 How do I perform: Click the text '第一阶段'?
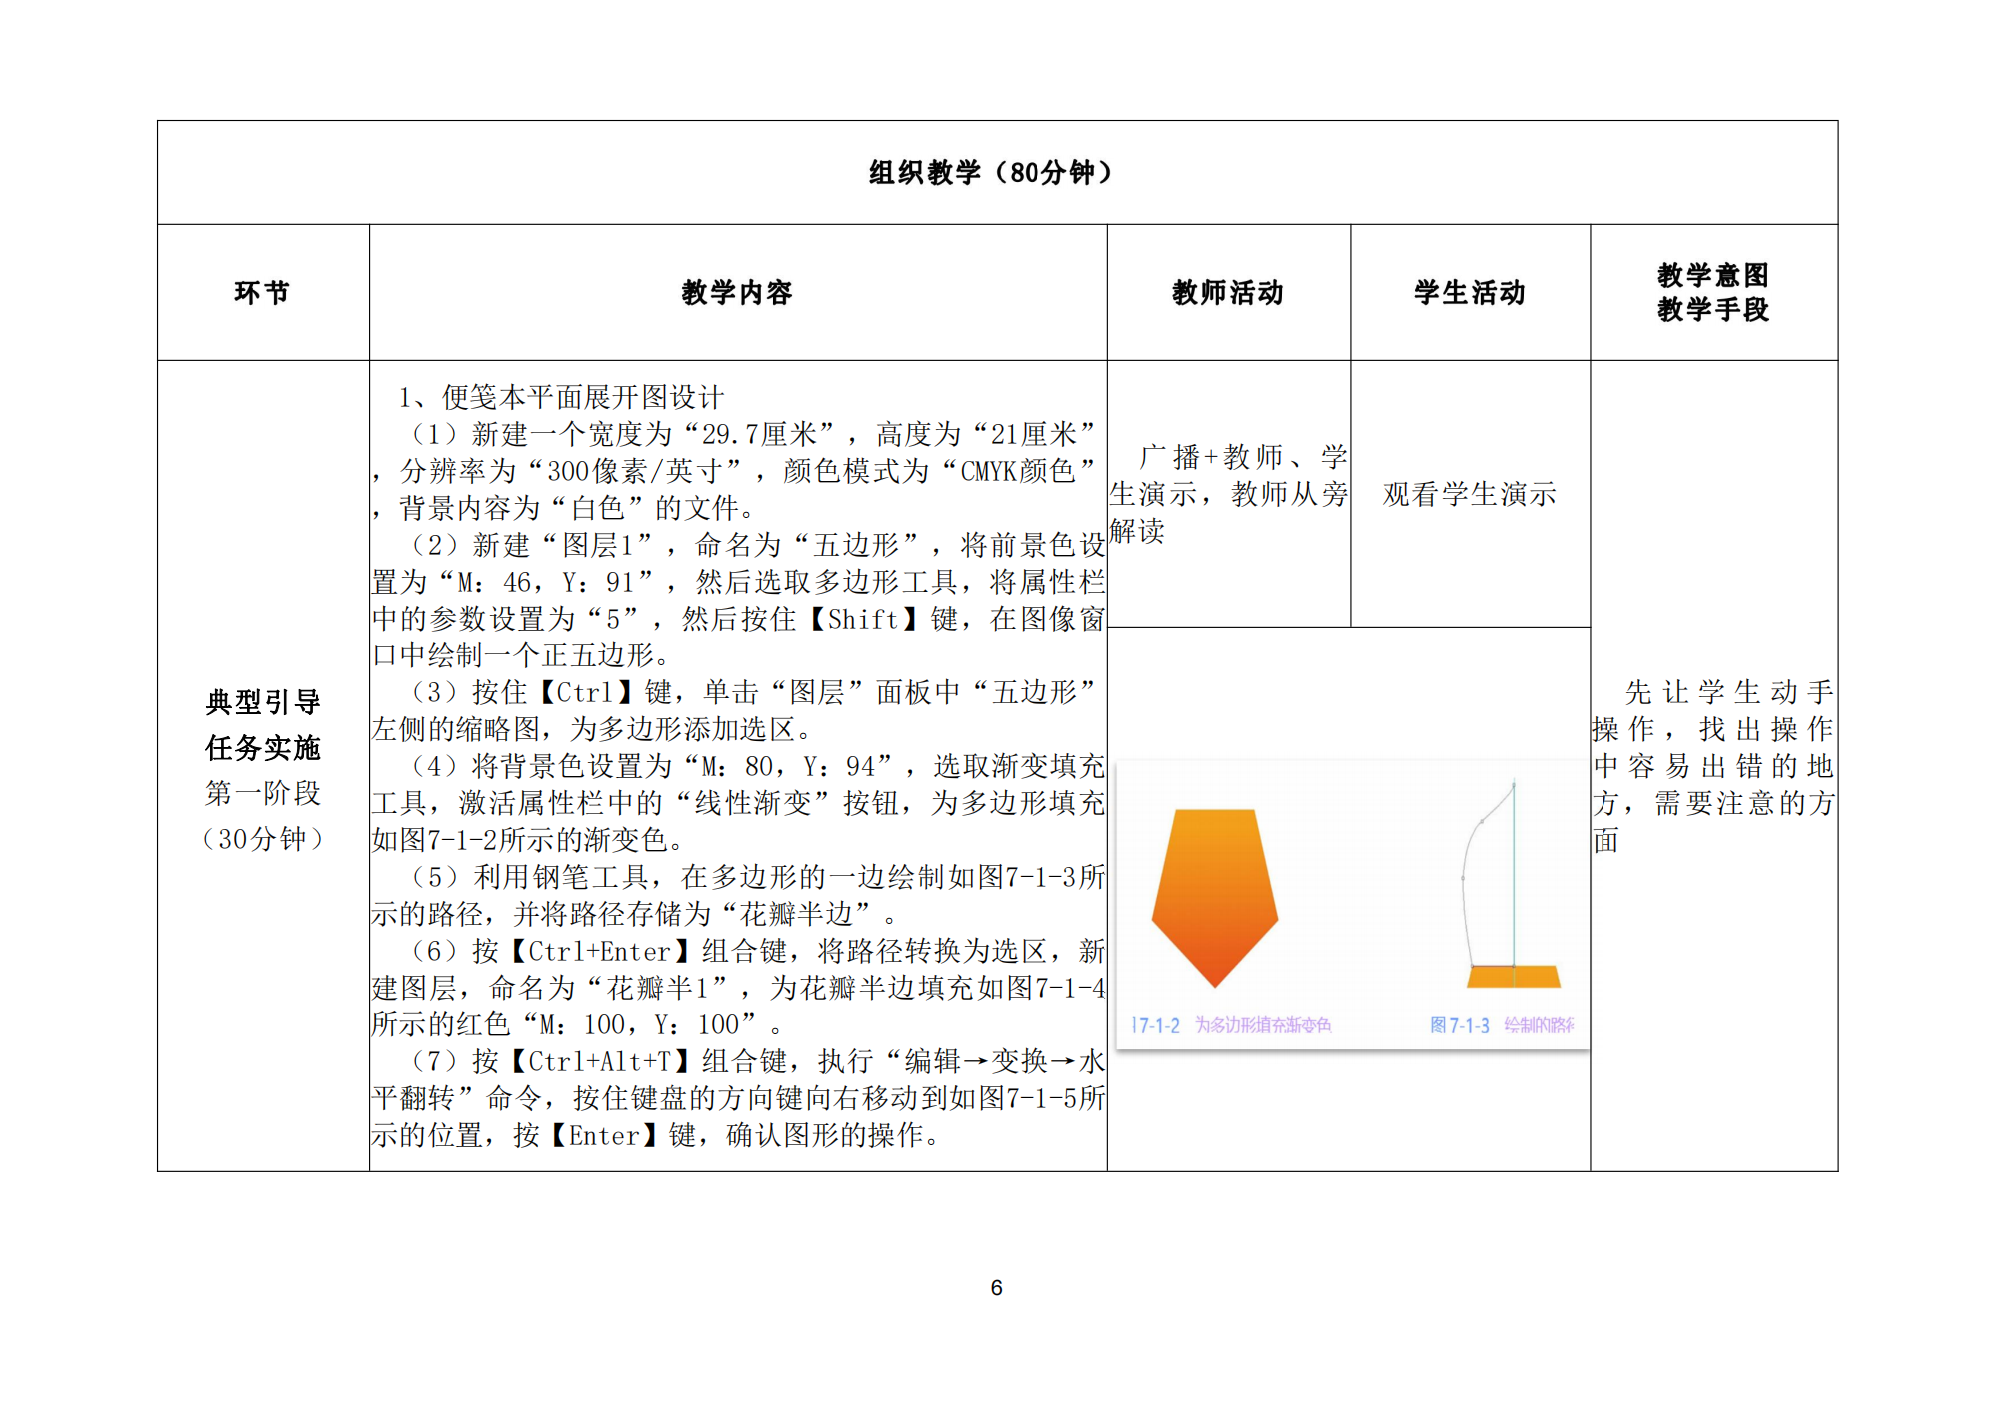tap(263, 793)
